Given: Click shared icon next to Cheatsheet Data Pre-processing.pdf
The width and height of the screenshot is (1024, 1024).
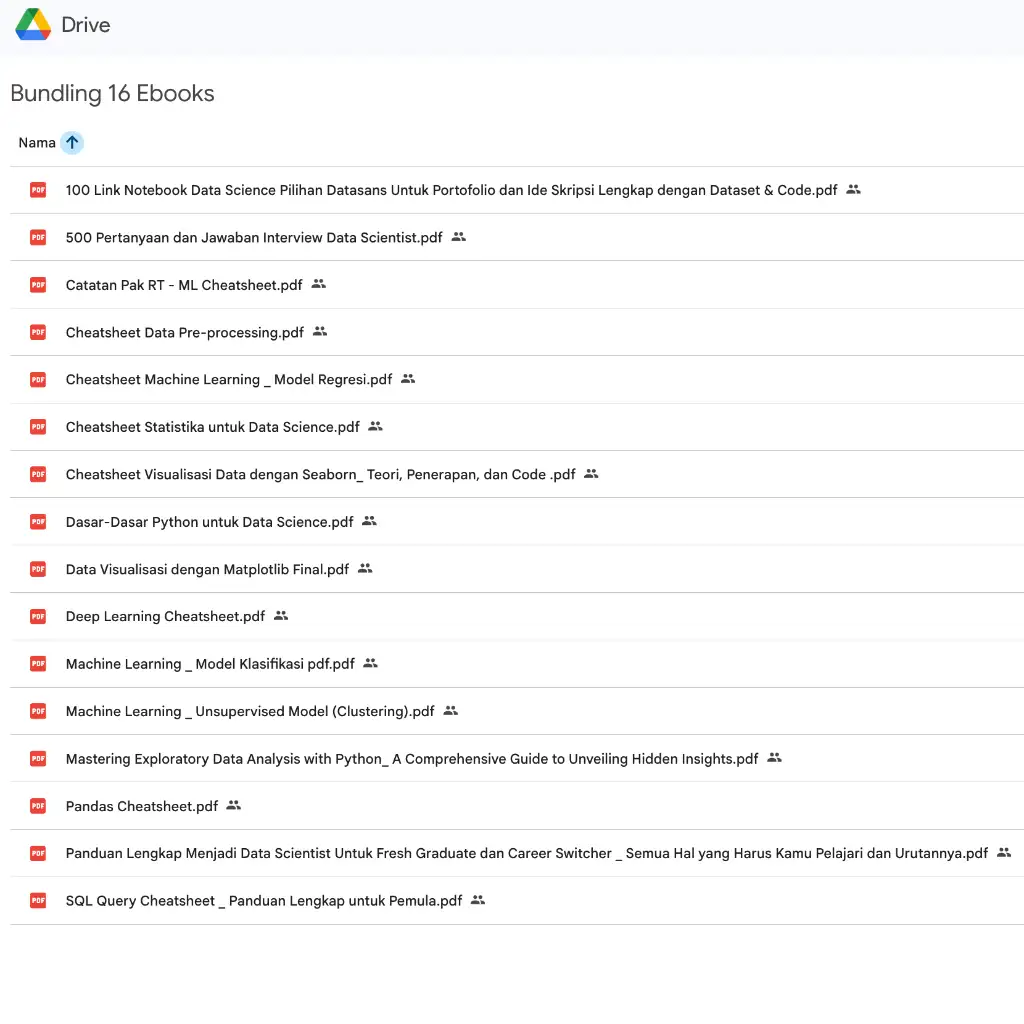Looking at the screenshot, I should pyautogui.click(x=320, y=331).
